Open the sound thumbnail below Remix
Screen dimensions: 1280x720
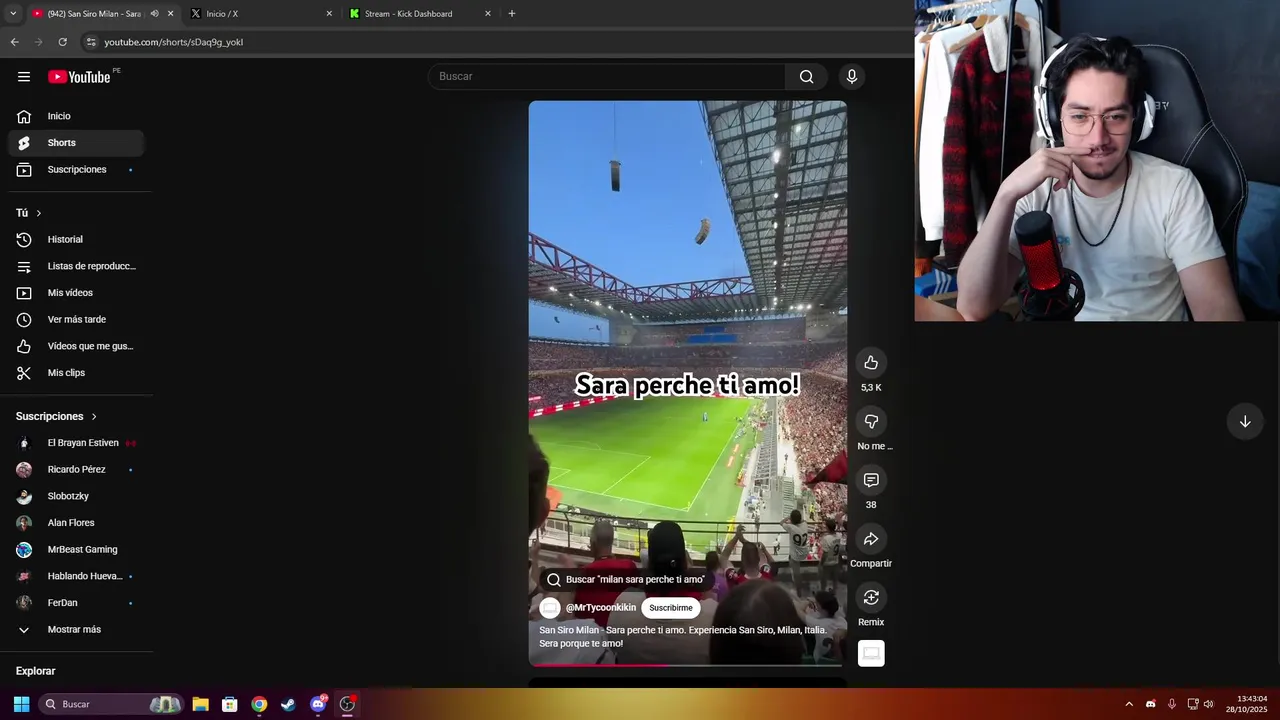871,653
